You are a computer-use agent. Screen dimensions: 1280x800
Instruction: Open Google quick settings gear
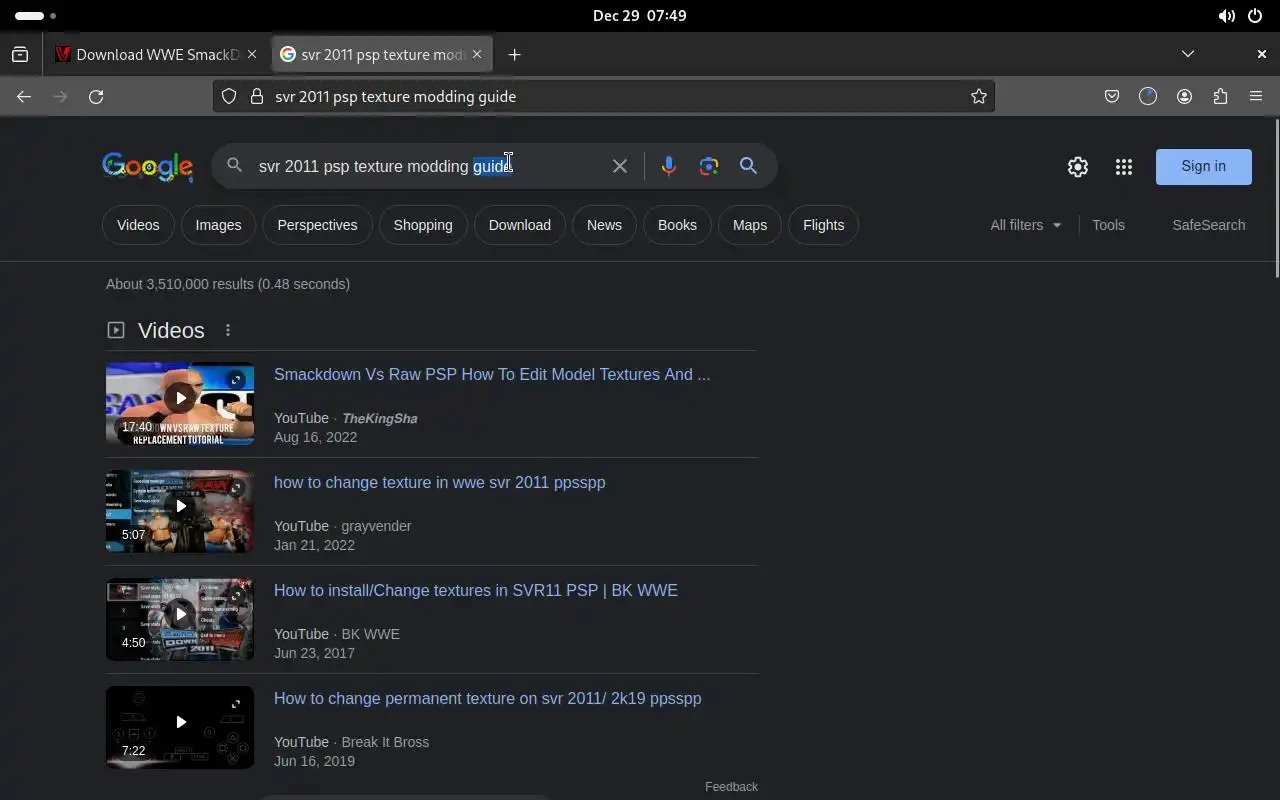(x=1077, y=167)
